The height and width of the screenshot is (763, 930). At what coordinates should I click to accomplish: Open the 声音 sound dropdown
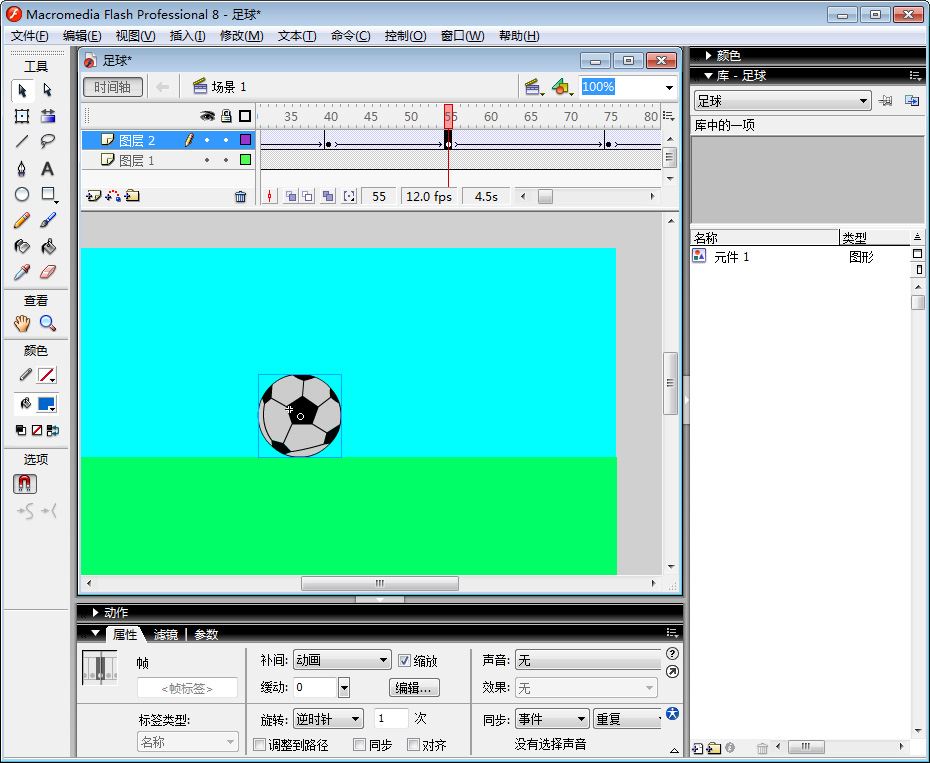(x=588, y=660)
